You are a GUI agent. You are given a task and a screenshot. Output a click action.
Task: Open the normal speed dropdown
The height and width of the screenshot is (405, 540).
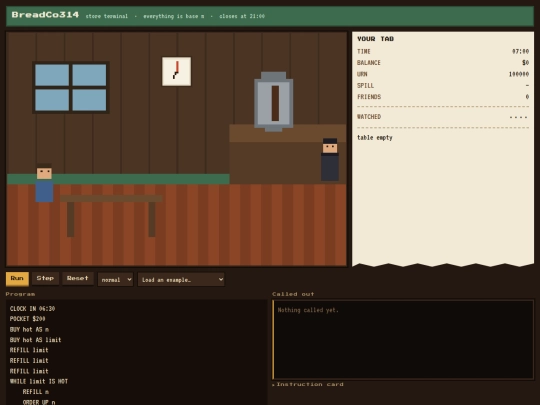(115, 280)
